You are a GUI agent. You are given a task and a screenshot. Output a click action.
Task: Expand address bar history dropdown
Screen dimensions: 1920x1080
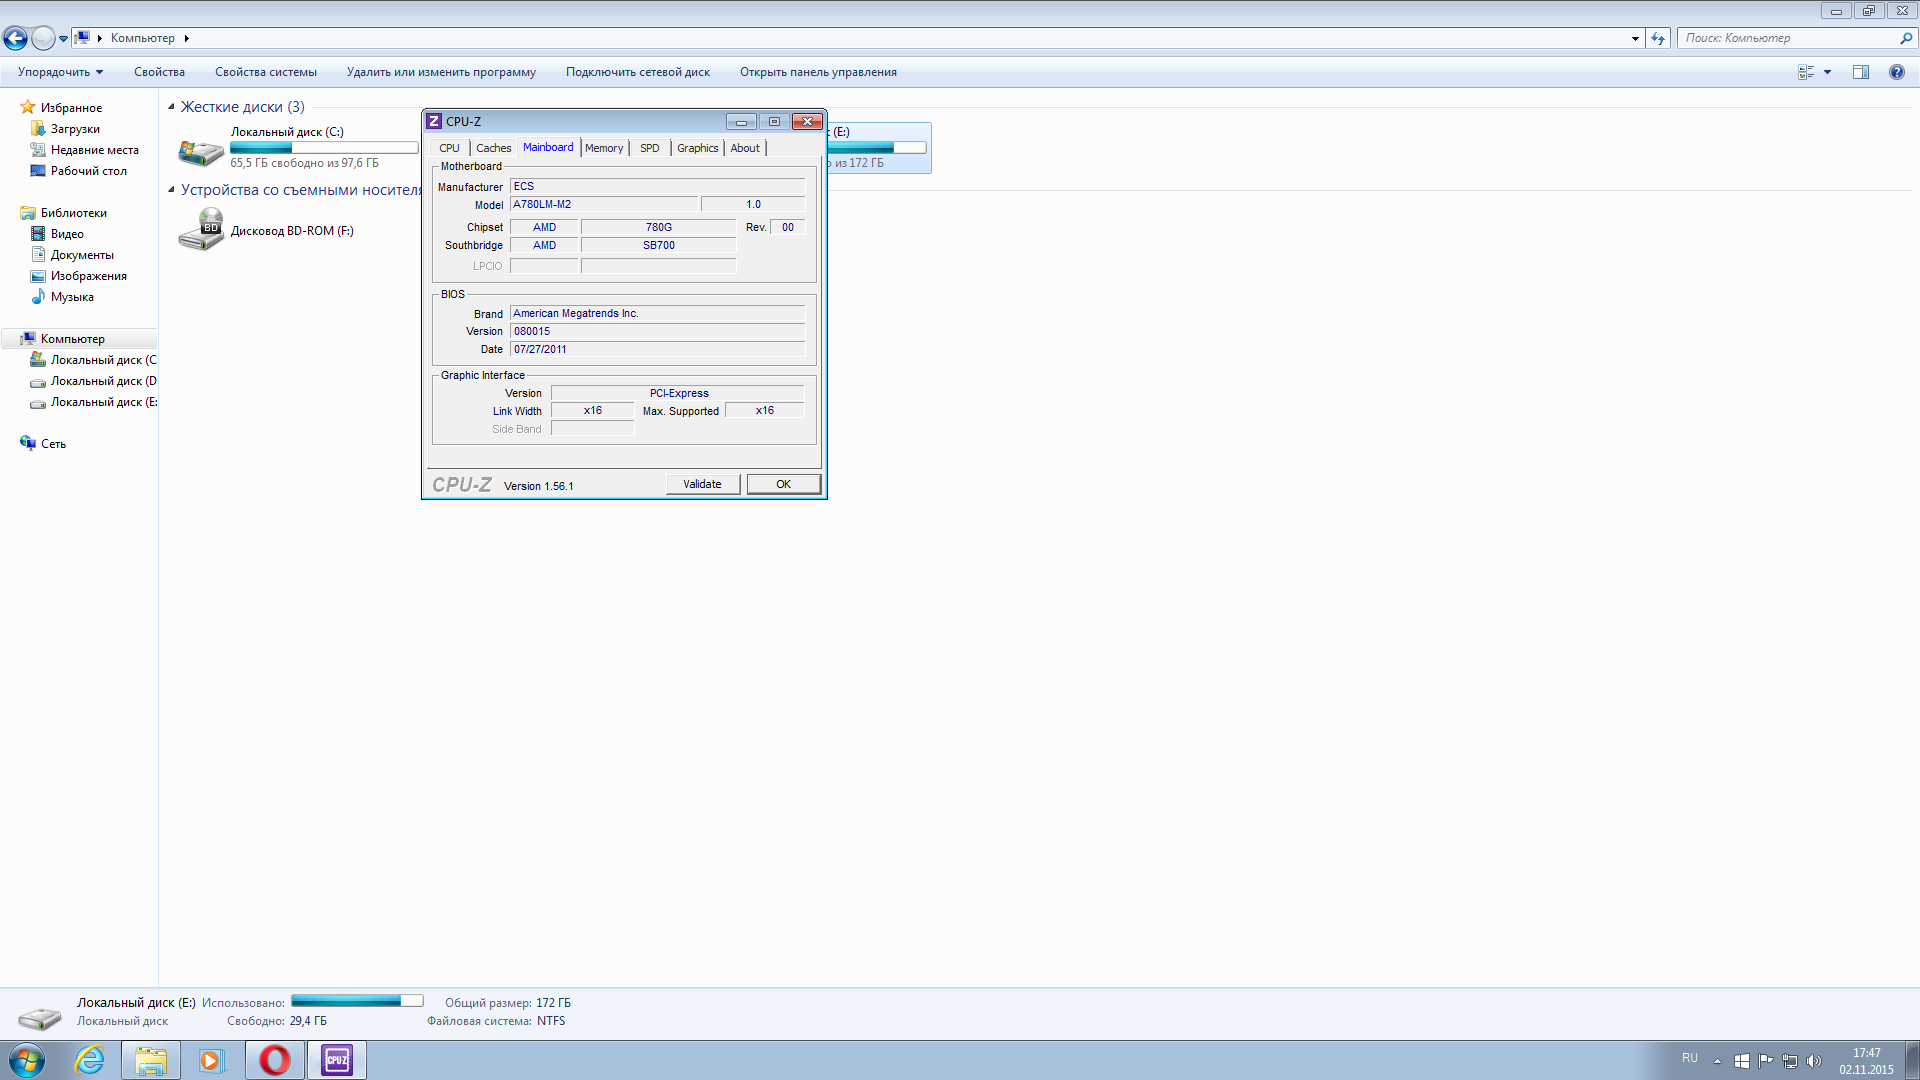1635,38
